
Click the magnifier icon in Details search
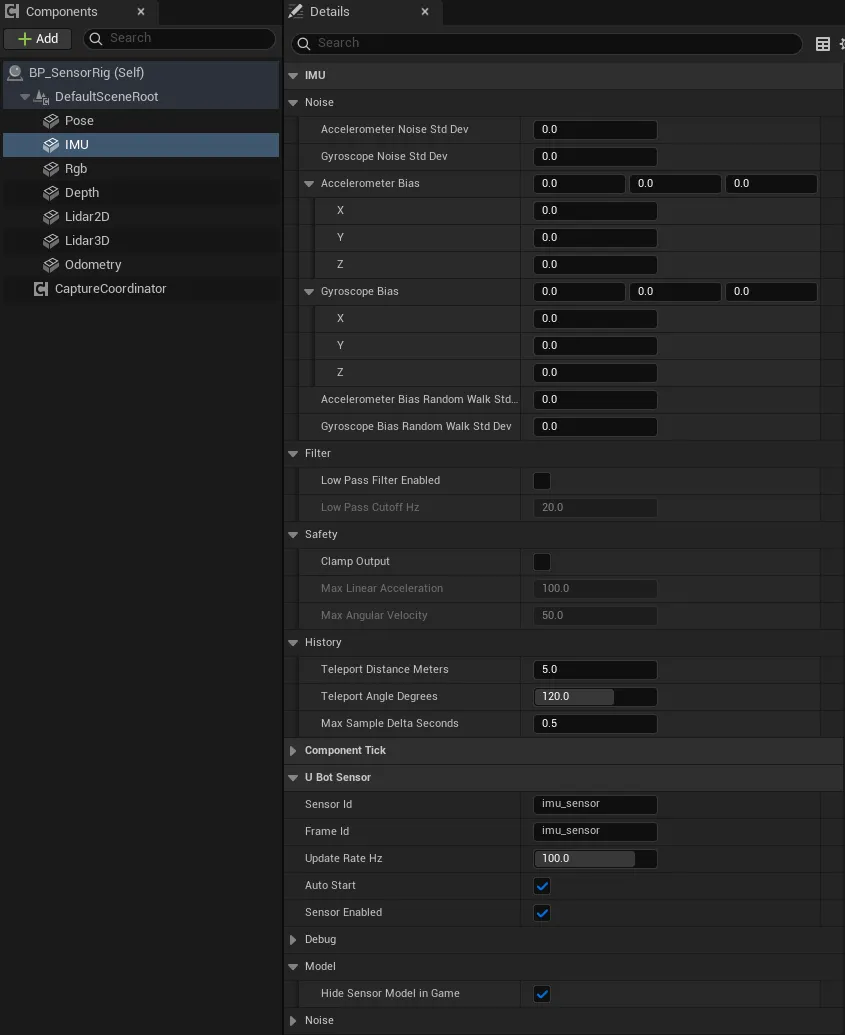coord(304,44)
